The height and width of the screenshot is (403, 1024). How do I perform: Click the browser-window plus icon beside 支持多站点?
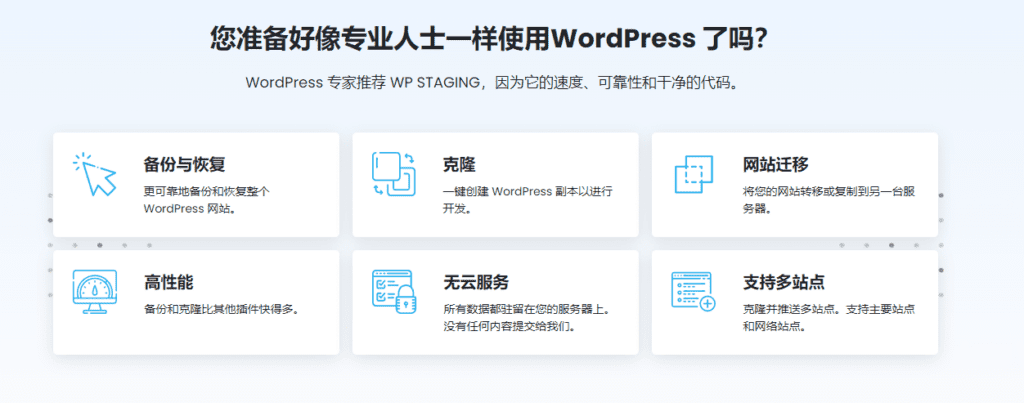click(x=693, y=291)
